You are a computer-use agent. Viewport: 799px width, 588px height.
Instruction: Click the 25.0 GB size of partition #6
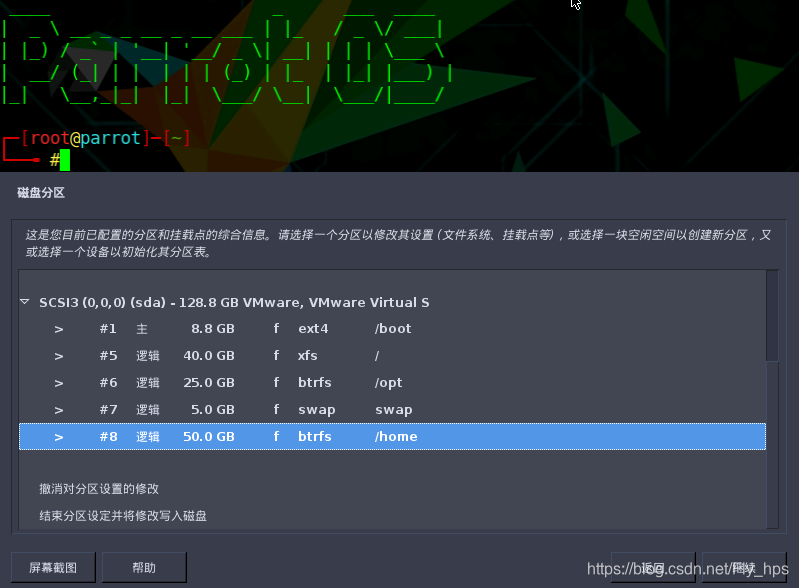tap(209, 383)
